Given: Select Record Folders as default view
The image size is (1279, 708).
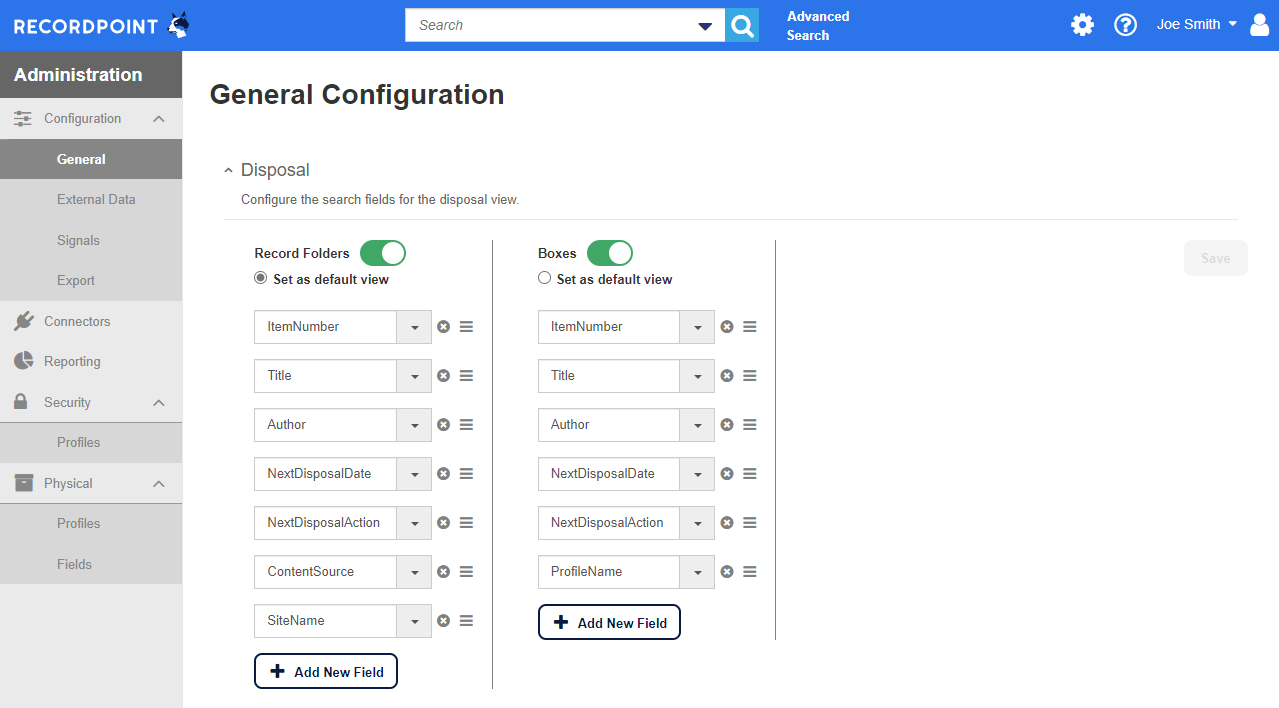Looking at the screenshot, I should point(261,278).
